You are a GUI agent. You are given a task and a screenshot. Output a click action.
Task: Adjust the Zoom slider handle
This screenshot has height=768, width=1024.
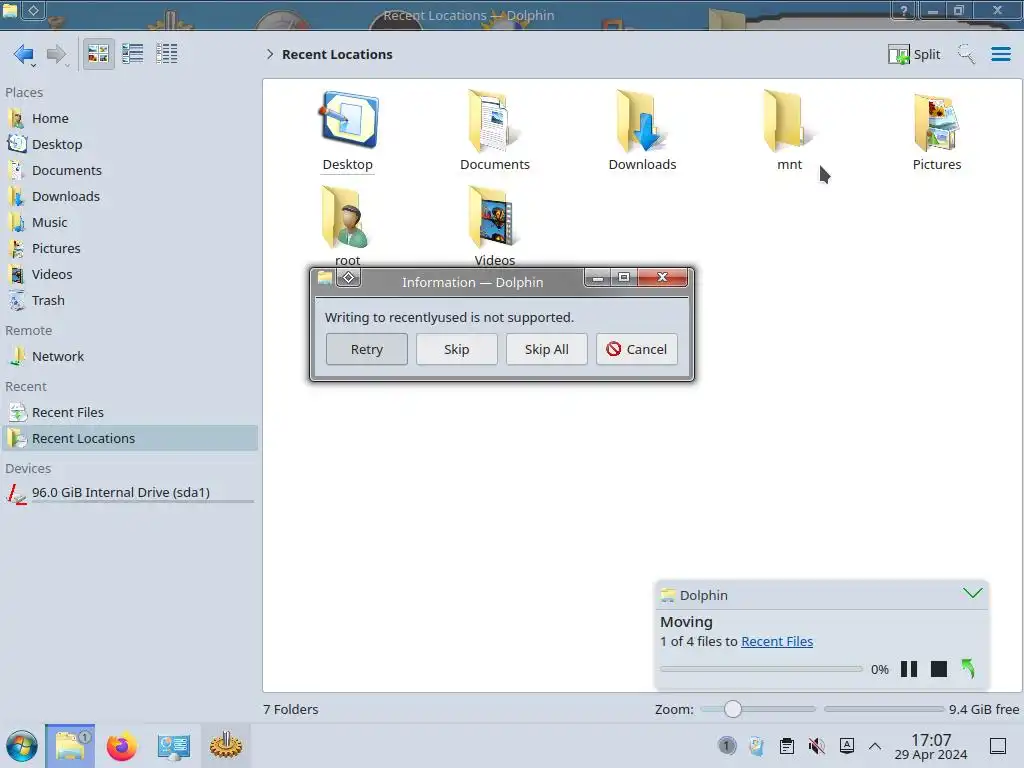733,709
